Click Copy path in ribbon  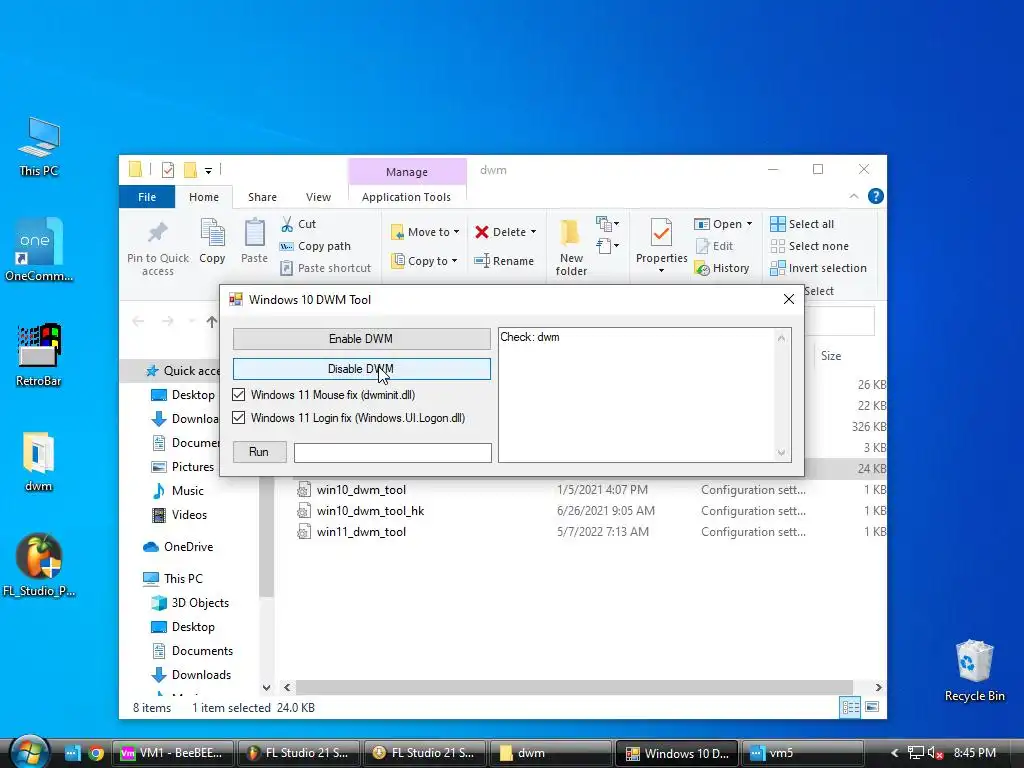[315, 246]
